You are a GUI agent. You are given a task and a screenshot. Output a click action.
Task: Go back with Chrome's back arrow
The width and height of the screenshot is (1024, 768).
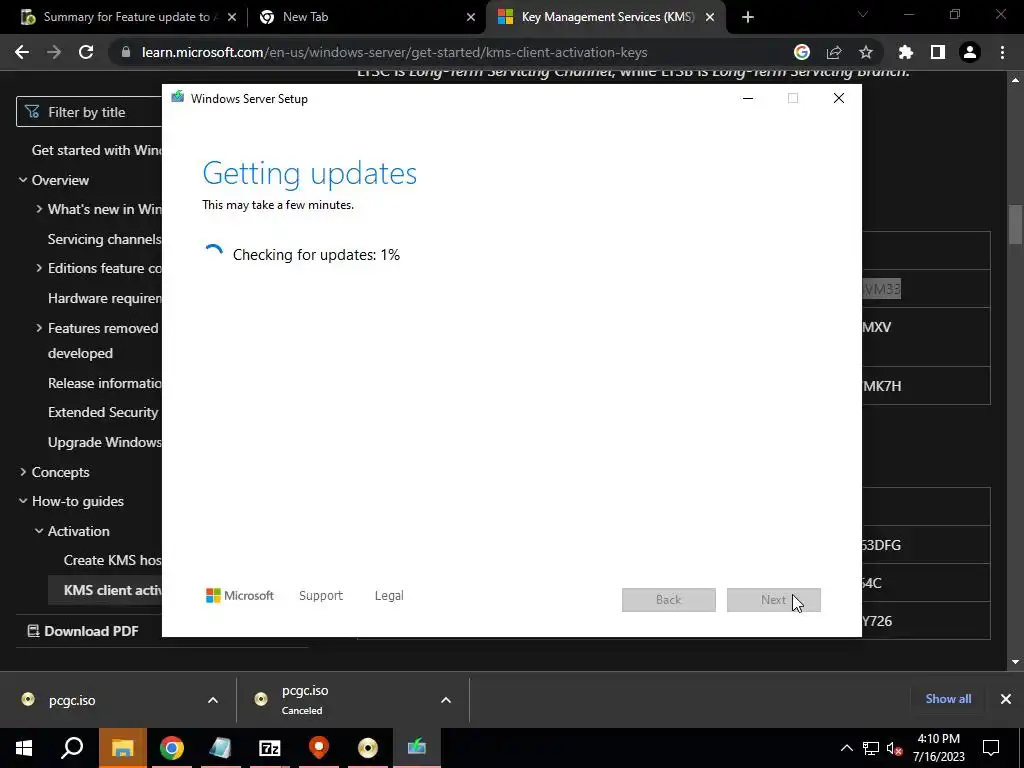(22, 52)
